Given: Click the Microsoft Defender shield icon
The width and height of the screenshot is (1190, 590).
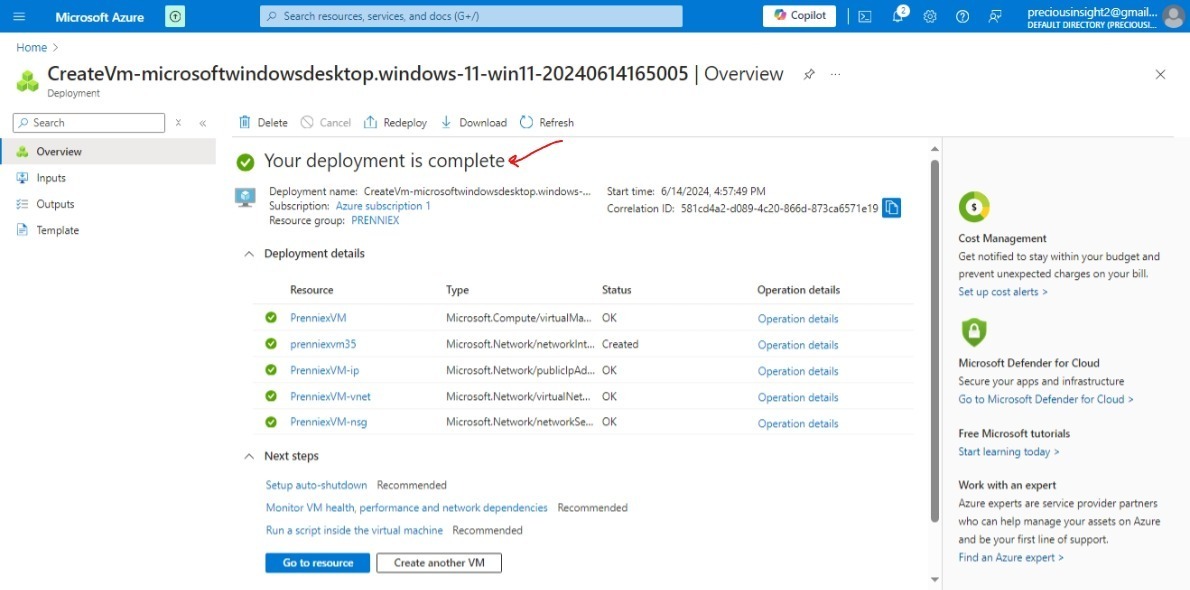Looking at the screenshot, I should pyautogui.click(x=974, y=332).
